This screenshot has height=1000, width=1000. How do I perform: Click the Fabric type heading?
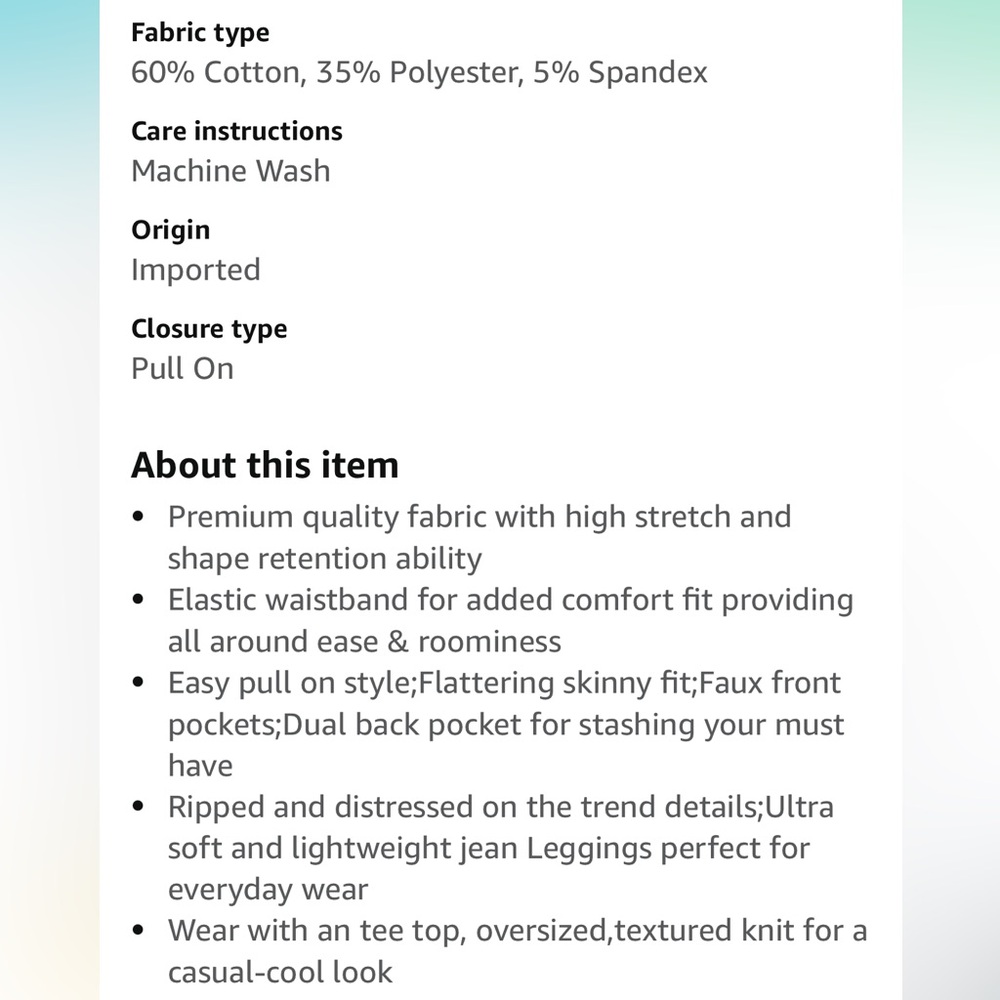tap(200, 33)
